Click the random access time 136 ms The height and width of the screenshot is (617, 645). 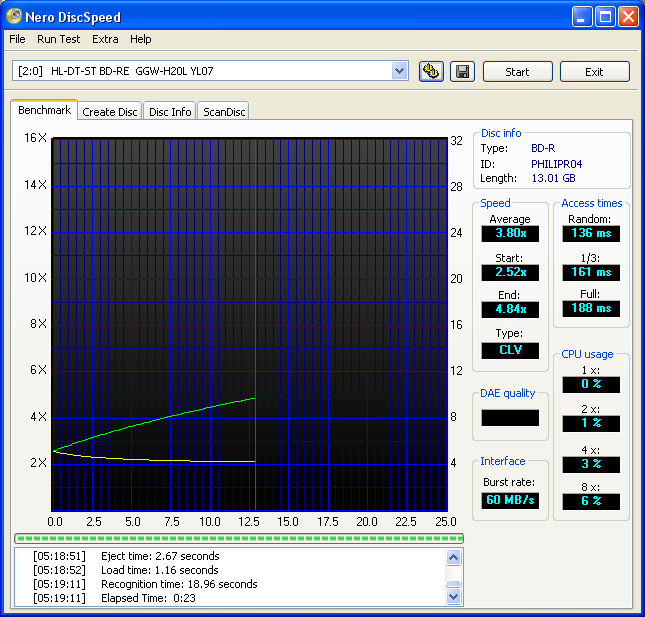[x=591, y=233]
